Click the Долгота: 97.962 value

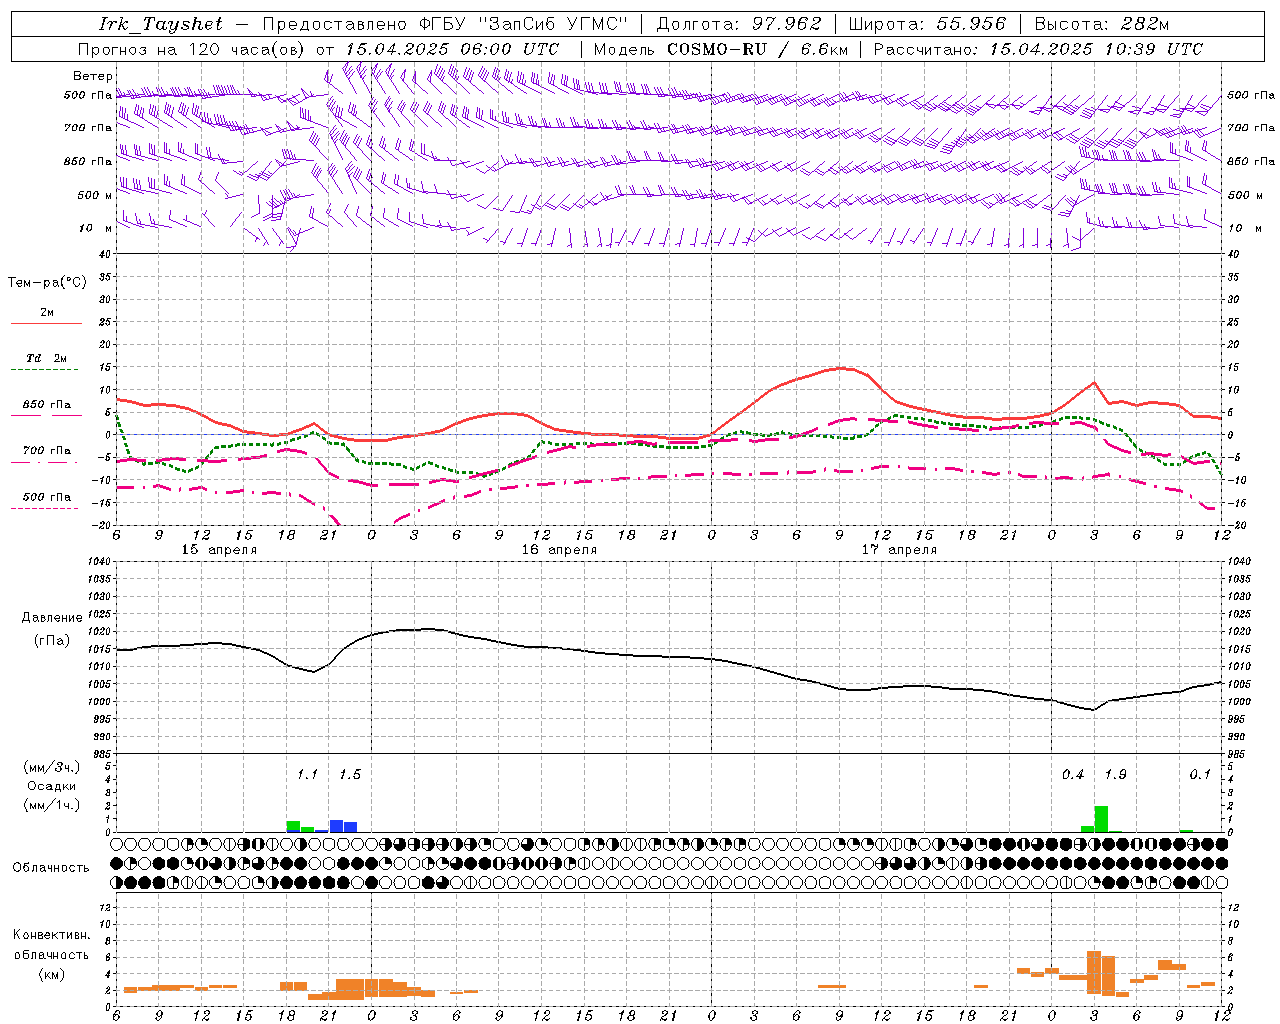(738, 24)
